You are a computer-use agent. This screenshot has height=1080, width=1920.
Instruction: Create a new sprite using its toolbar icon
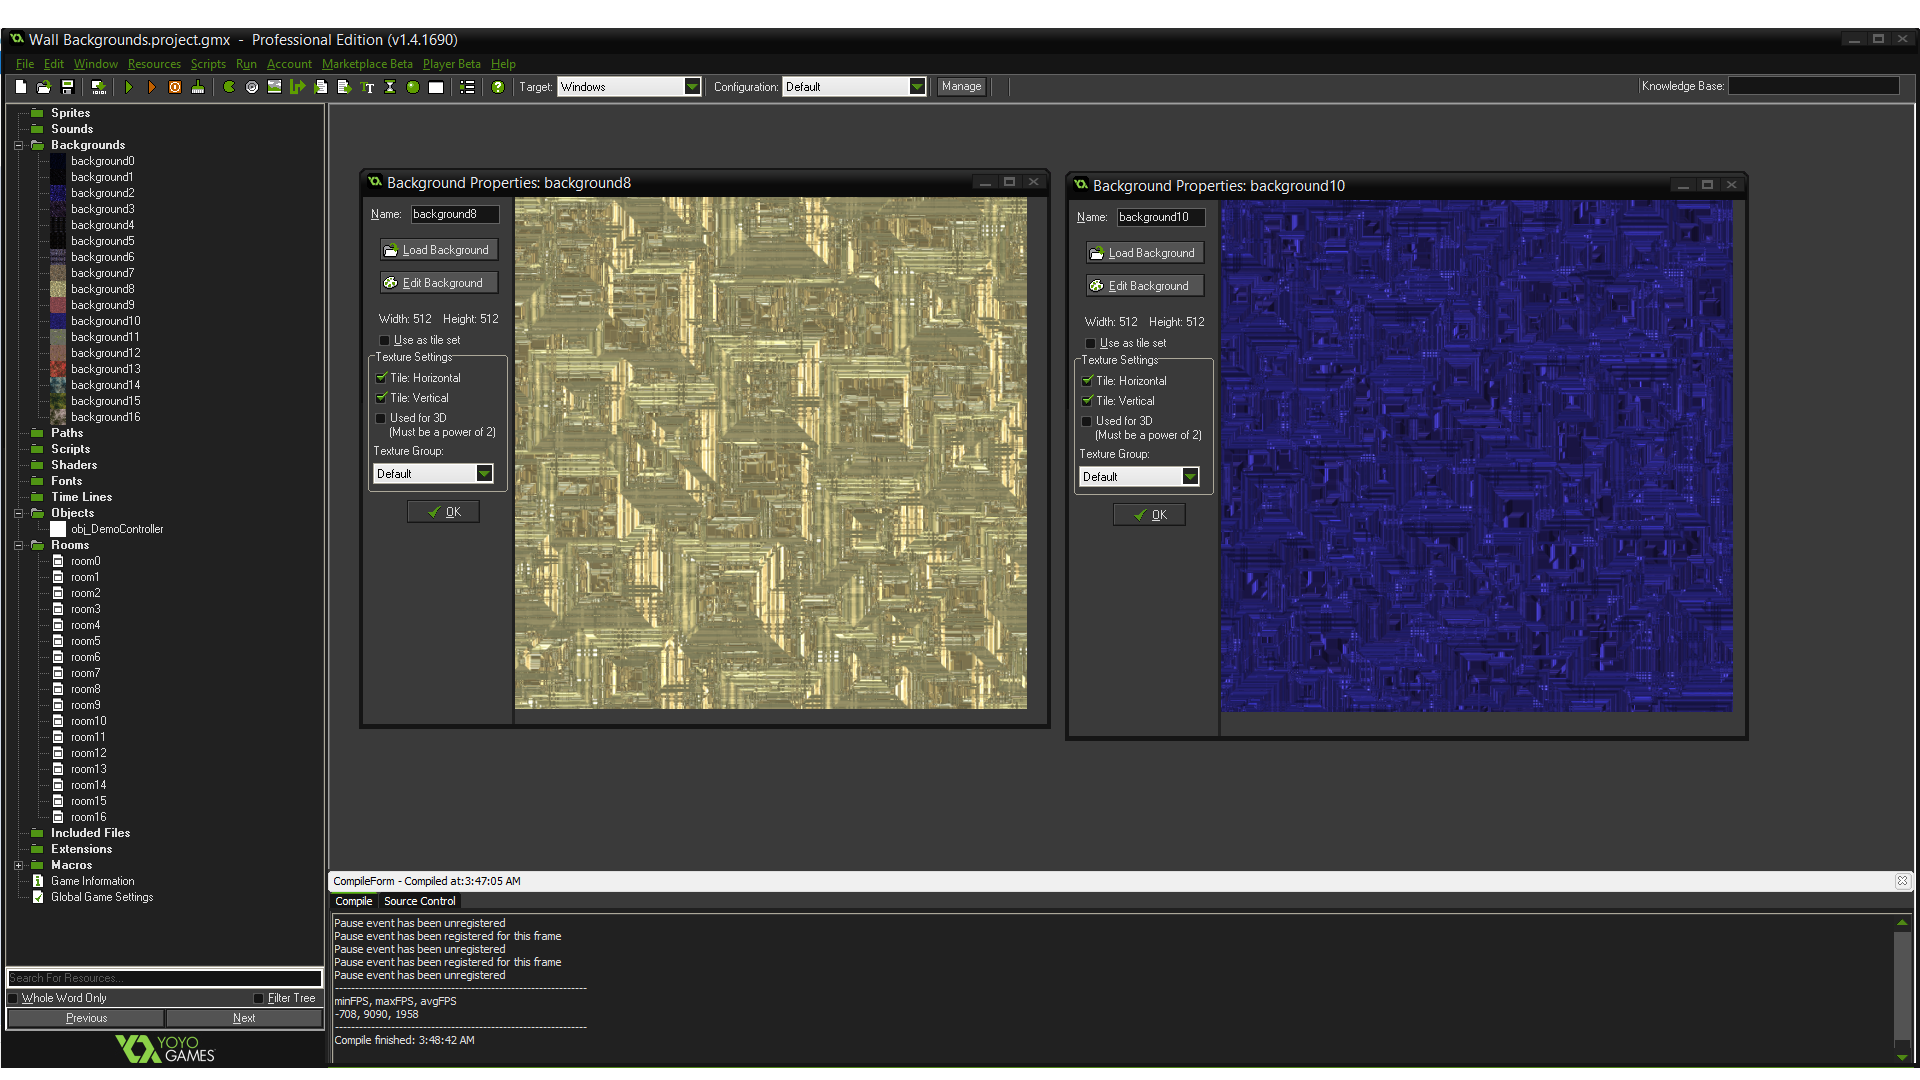pos(229,87)
